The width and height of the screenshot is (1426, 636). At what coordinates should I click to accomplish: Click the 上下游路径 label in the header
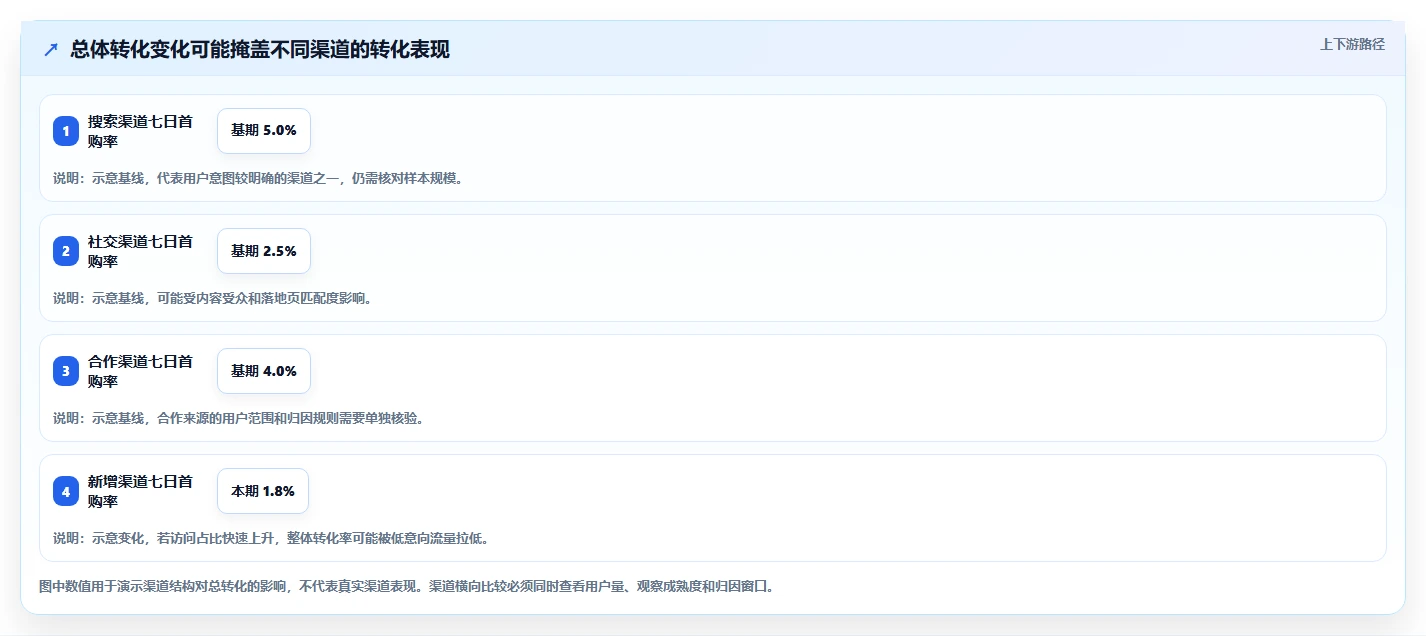pyautogui.click(x=1352, y=44)
